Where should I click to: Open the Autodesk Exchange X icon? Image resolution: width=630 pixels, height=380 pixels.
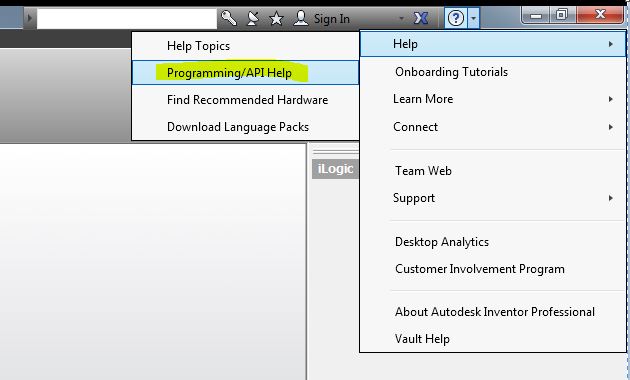421,18
